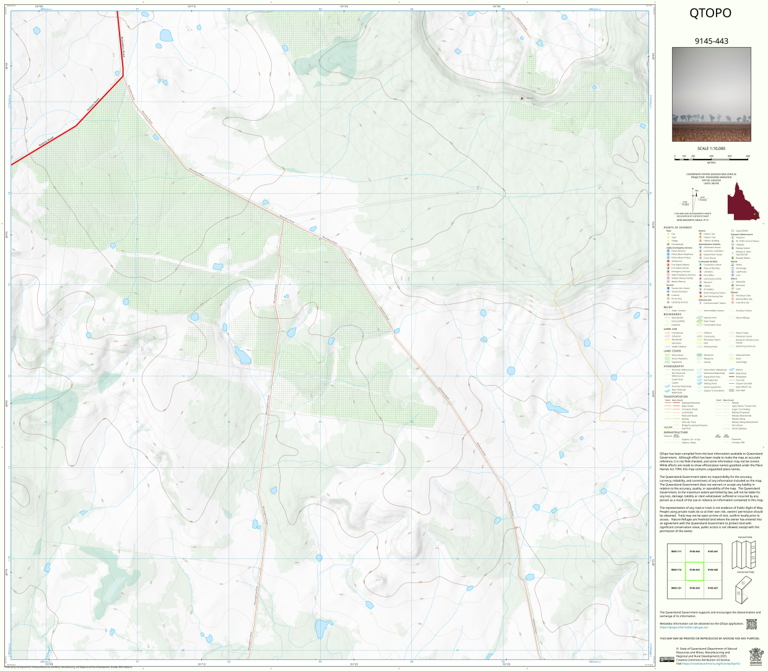The image size is (768, 671).
Task: Click the Queensland Government crest logo
Action: [x=755, y=655]
